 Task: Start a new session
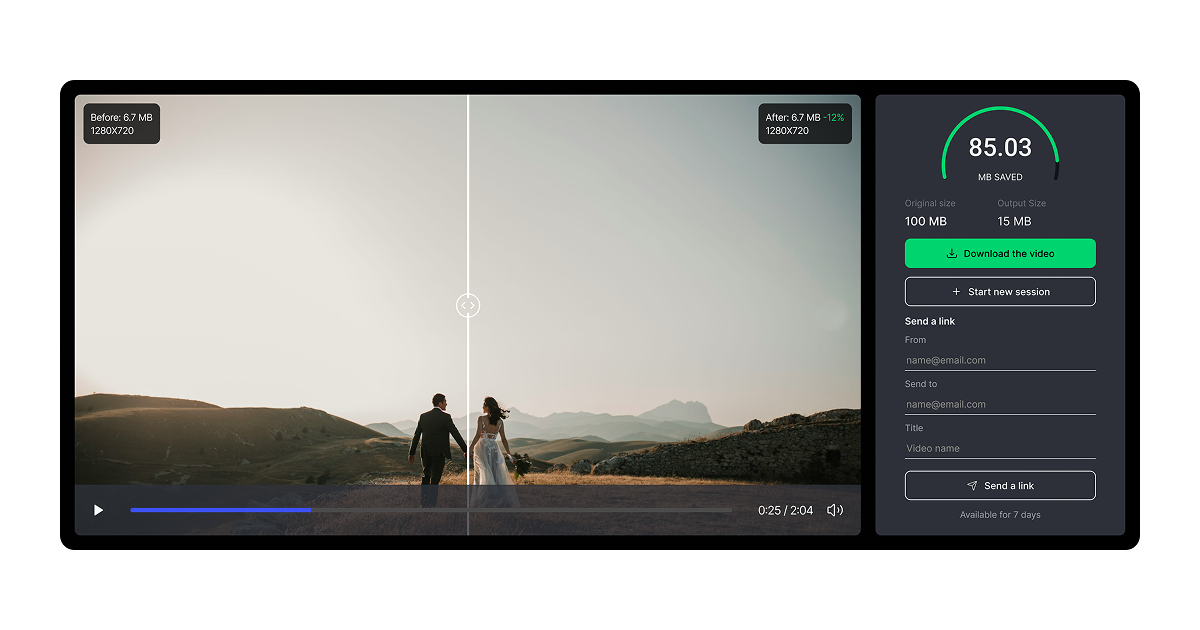tap(1000, 291)
